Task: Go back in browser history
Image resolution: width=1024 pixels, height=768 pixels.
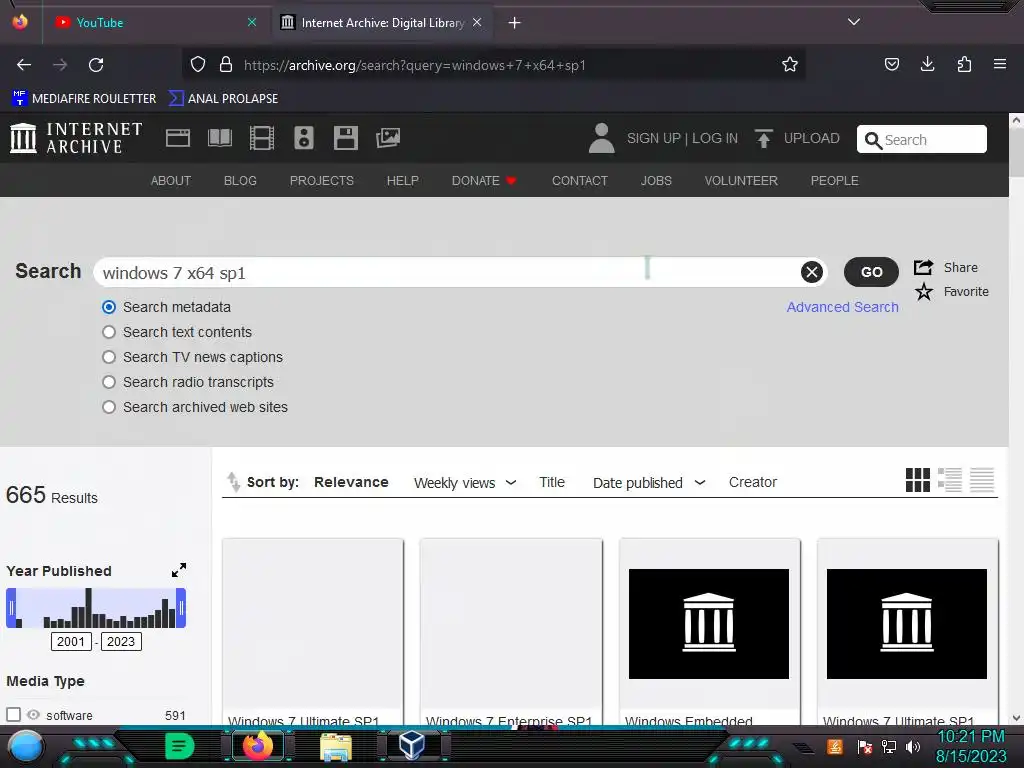Action: [24, 65]
